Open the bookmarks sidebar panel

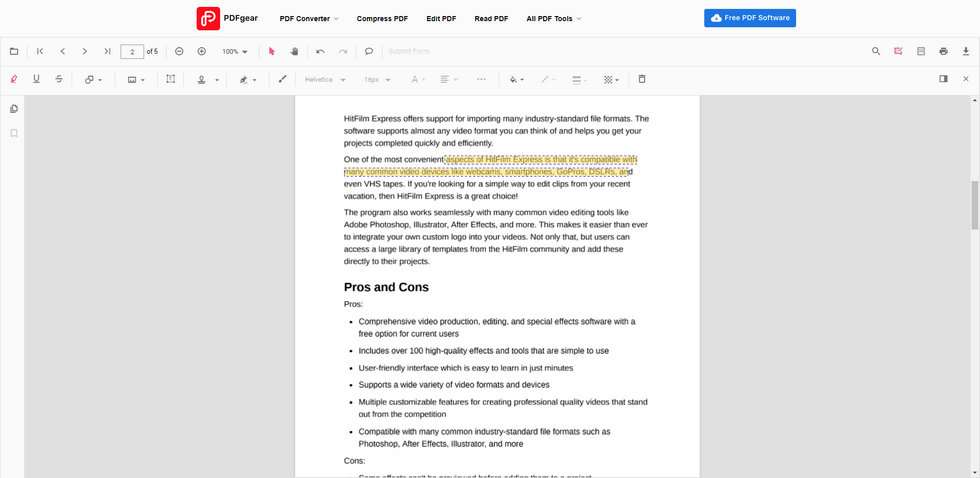pyautogui.click(x=14, y=133)
